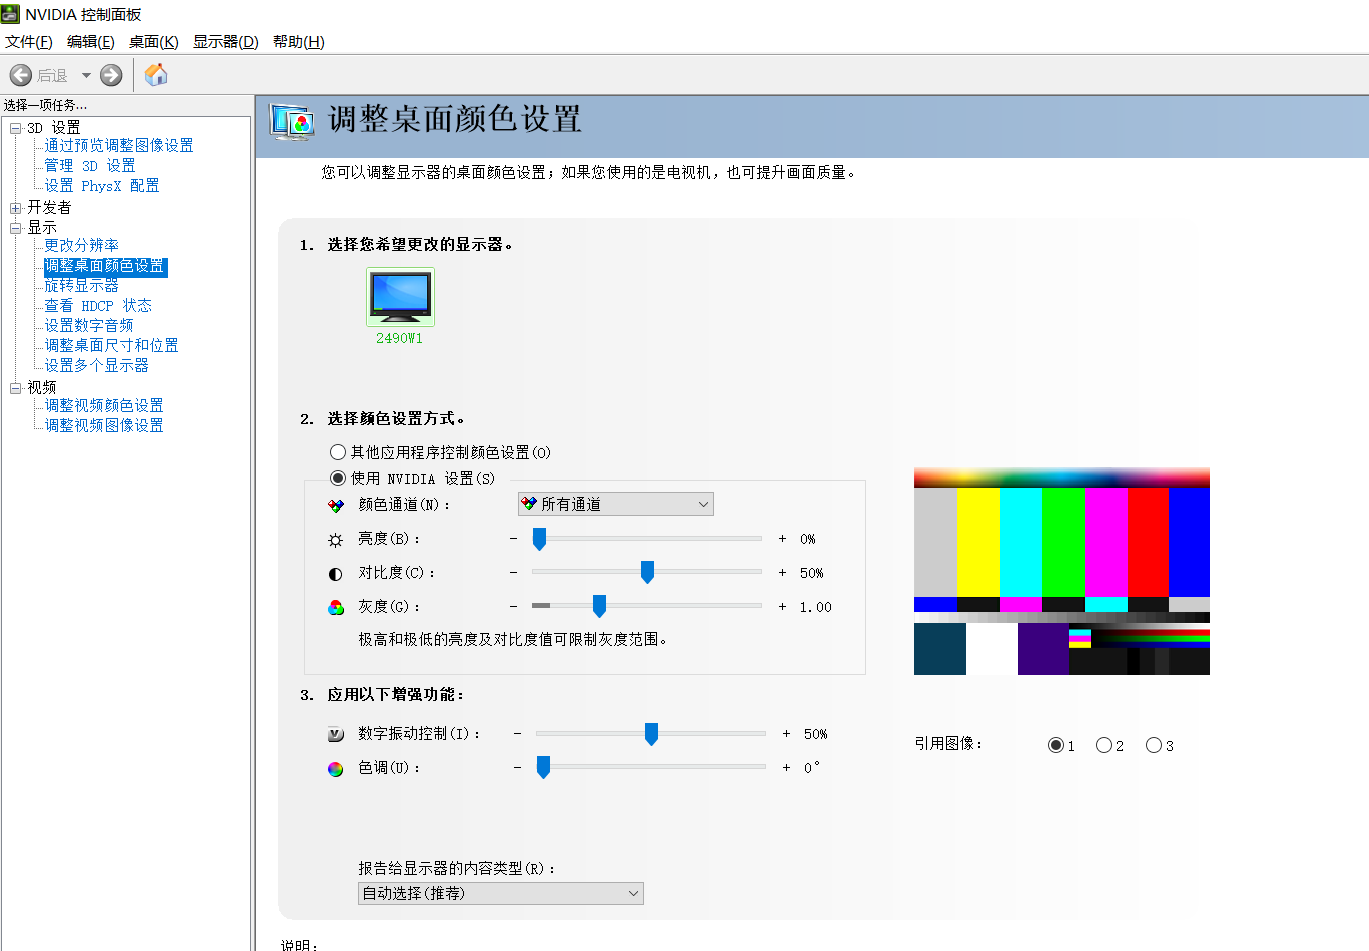Screen dimensions: 1369x951
Task: Collapse the 3D 设置 tree node
Action: click(x=16, y=128)
